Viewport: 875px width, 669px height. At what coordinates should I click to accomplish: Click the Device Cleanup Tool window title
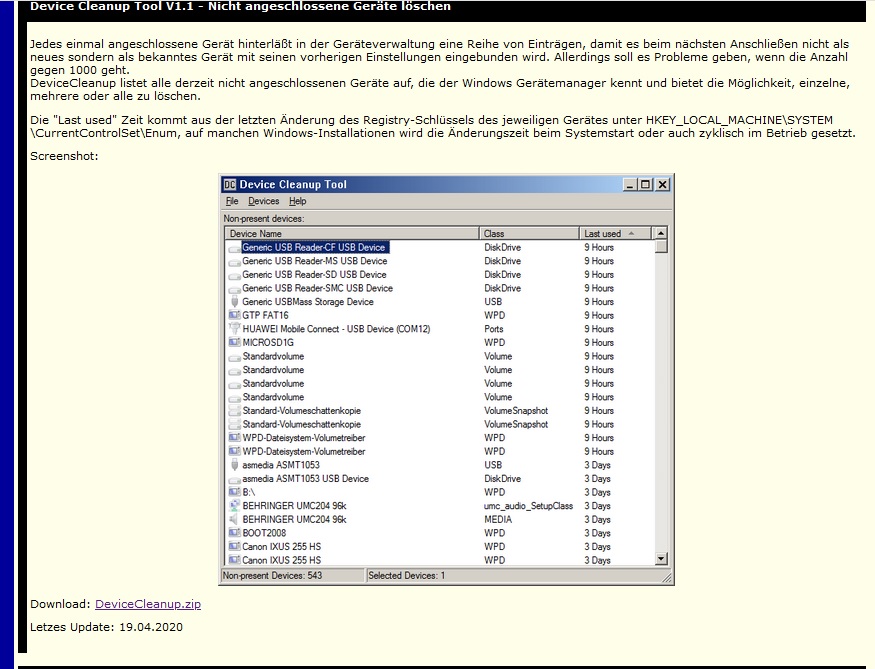(x=293, y=185)
